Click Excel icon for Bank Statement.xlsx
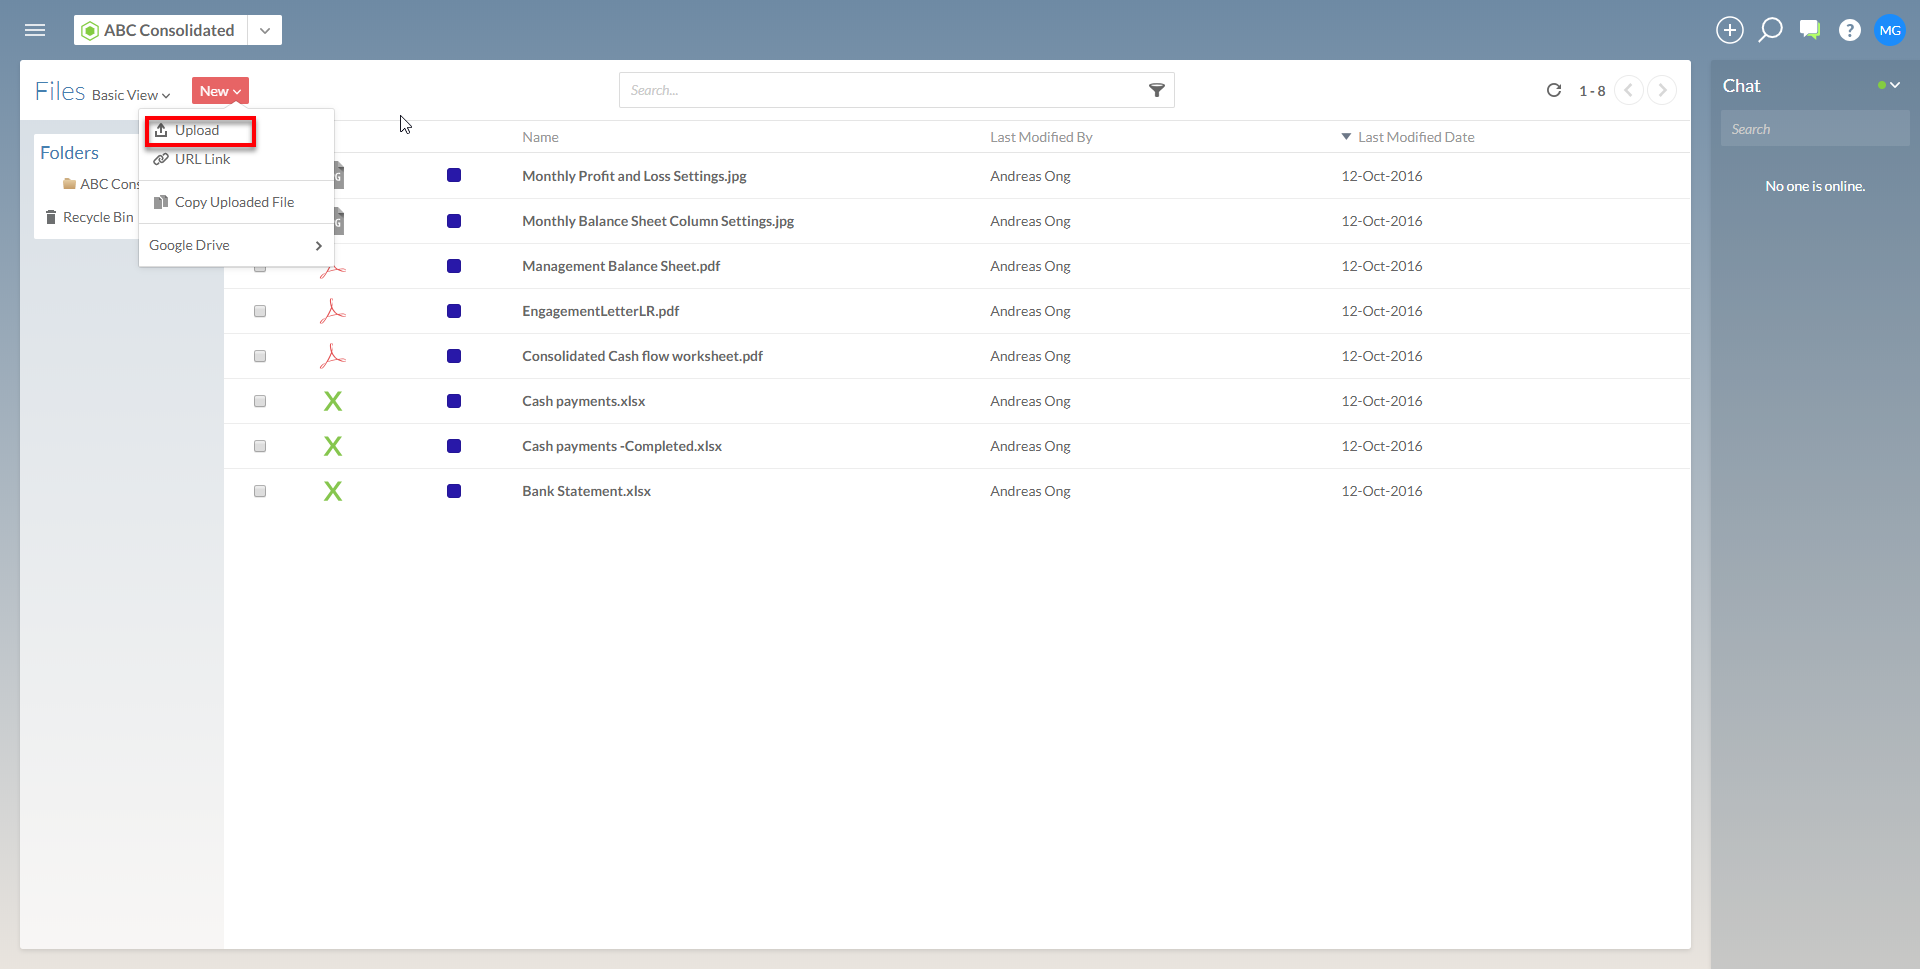The height and width of the screenshot is (969, 1920). 333,491
